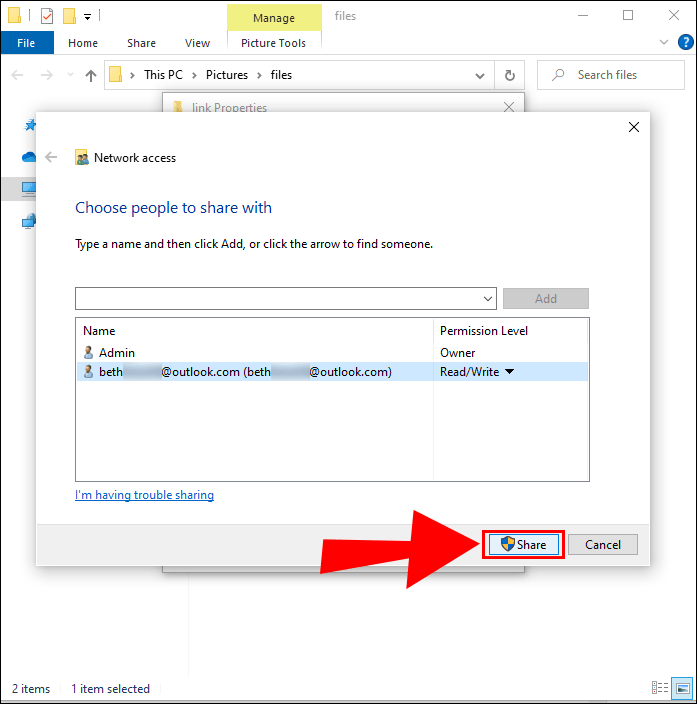Image resolution: width=697 pixels, height=704 pixels.
Task: Open the recent locations dropdown arrow
Action: [x=70, y=75]
